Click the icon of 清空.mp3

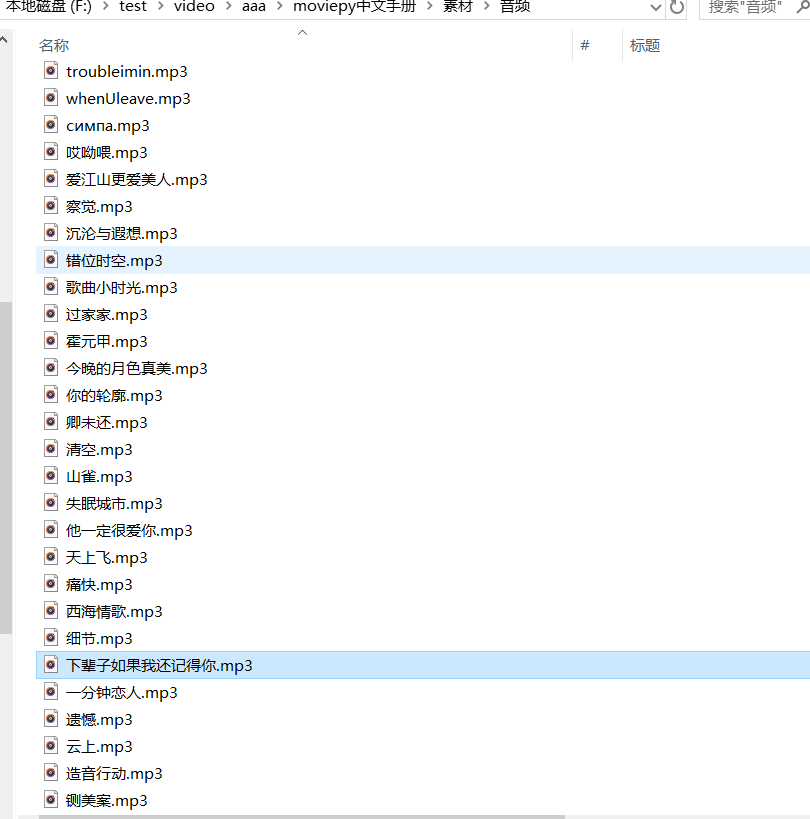(51, 449)
